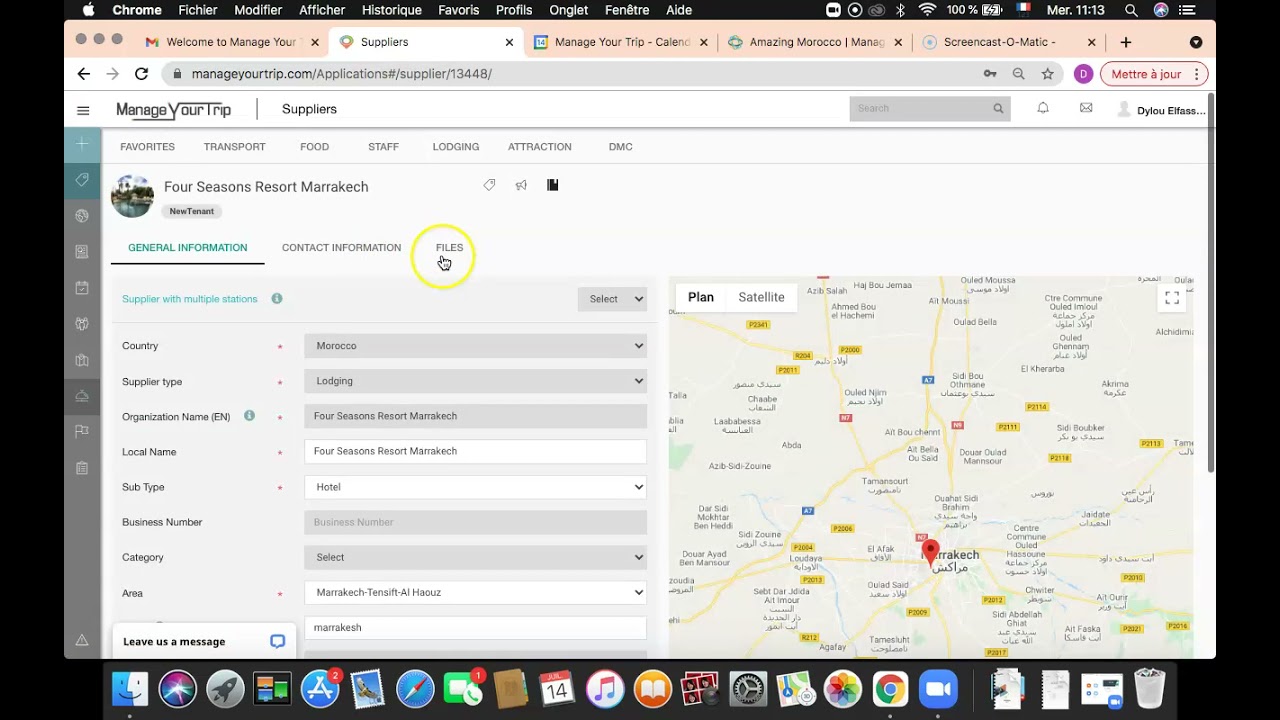Open the service bell suppliers sidebar icon
This screenshot has height=720, width=1280.
coord(82,396)
